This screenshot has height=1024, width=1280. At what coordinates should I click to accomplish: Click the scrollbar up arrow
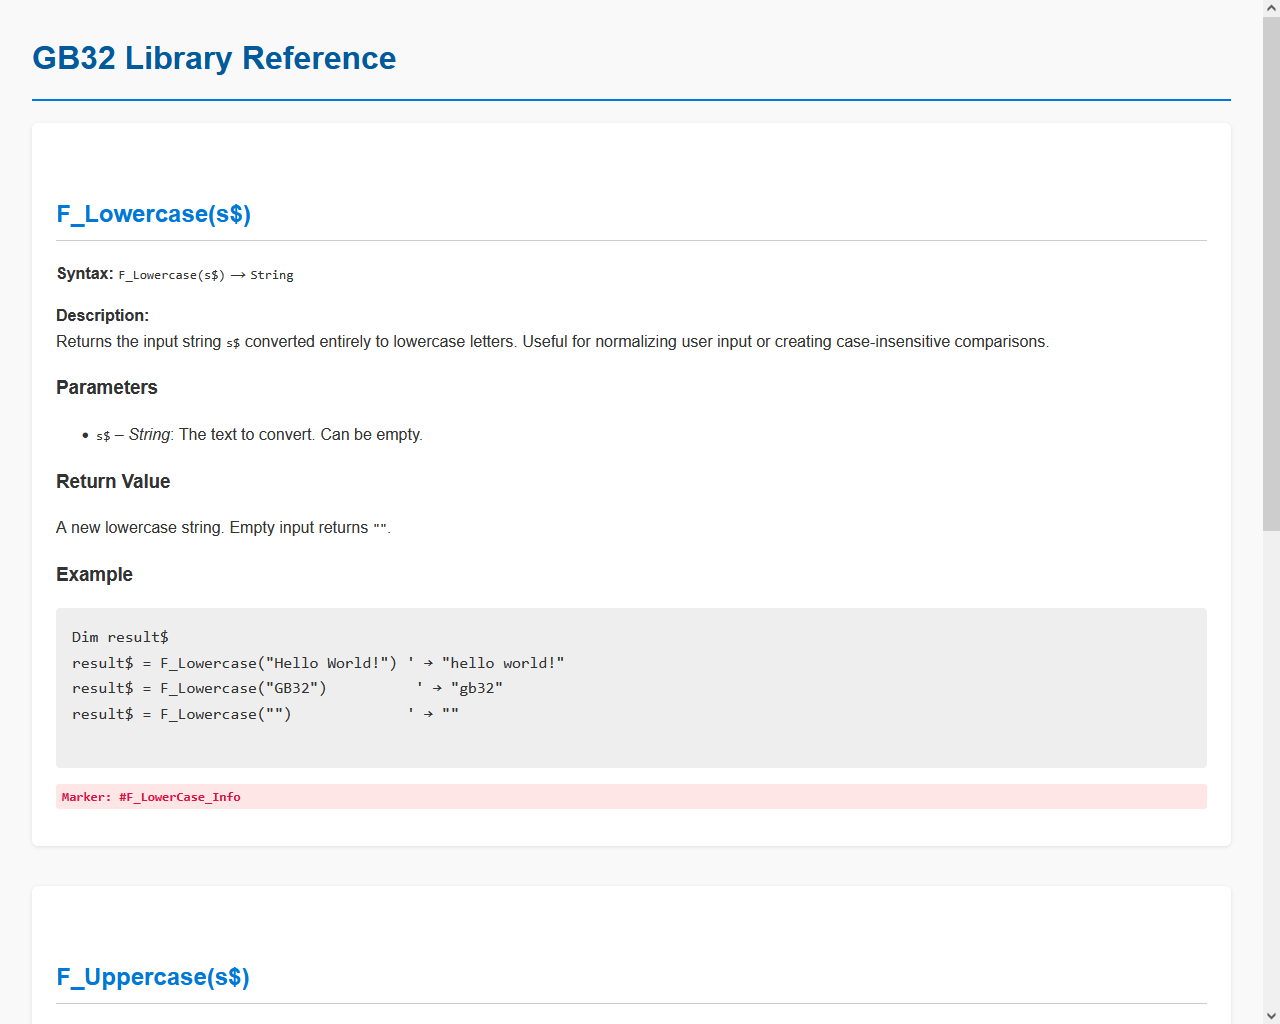pyautogui.click(x=1271, y=8)
